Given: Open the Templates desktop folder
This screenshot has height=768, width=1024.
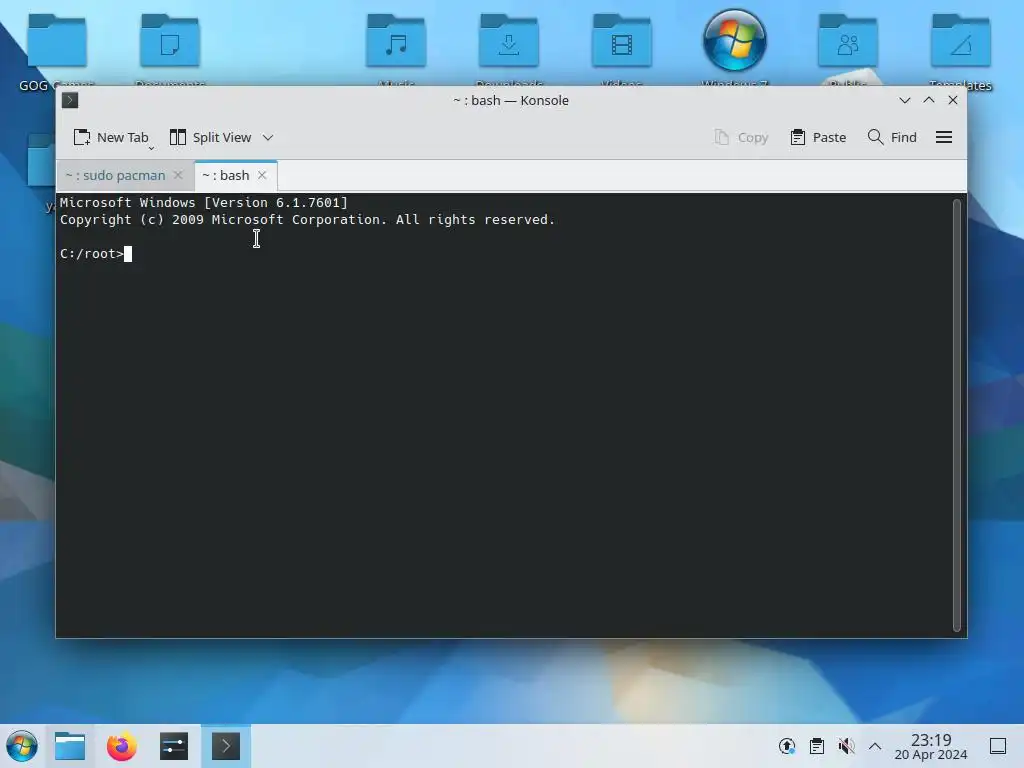Looking at the screenshot, I should pos(961,51).
